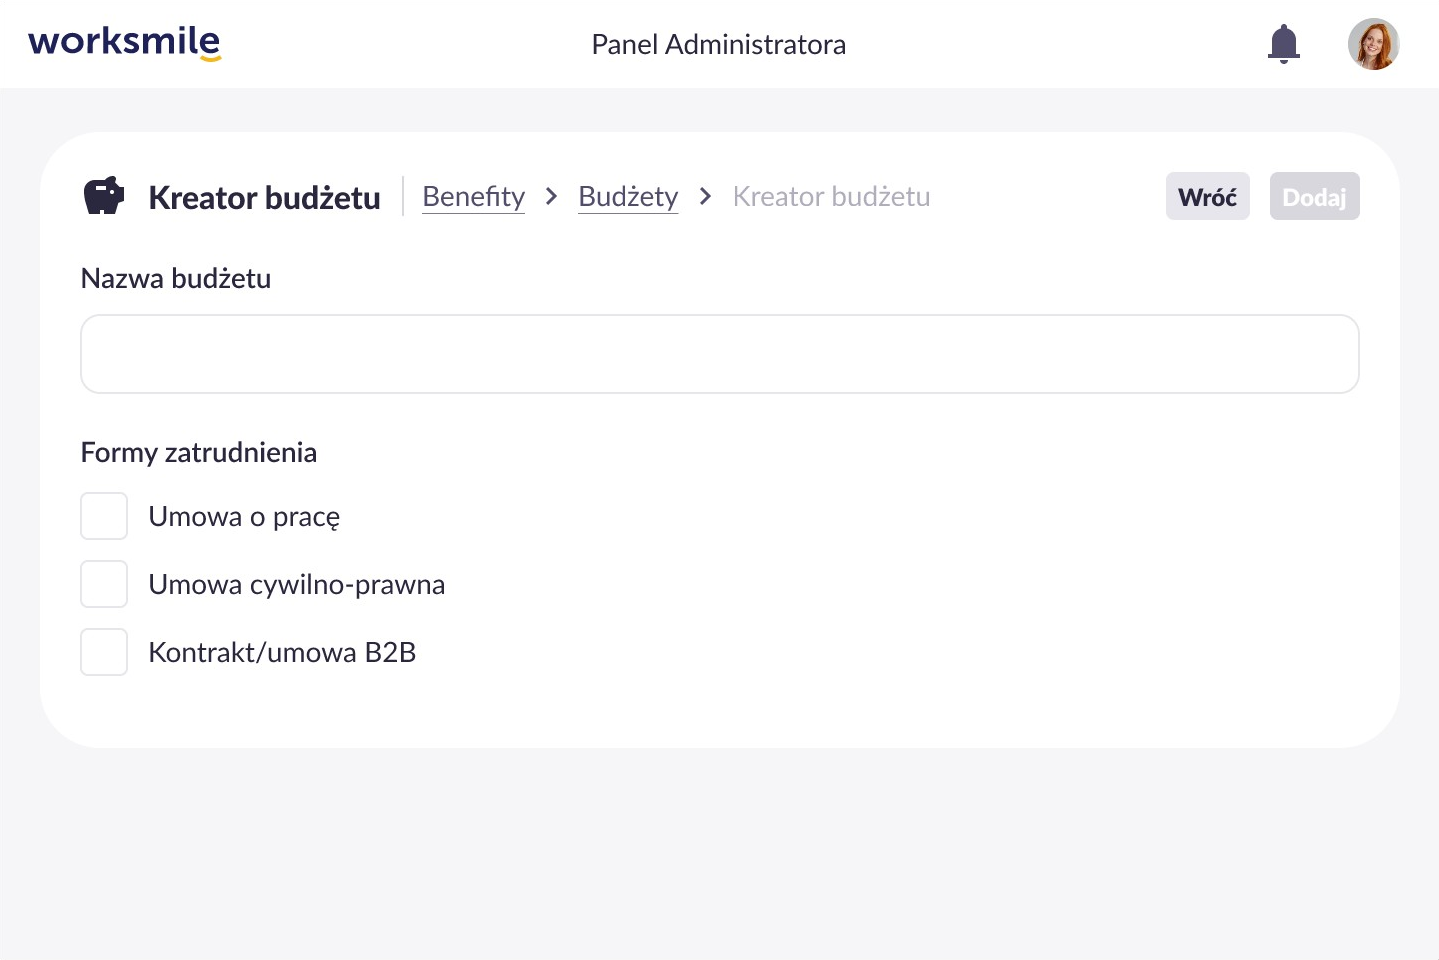Viewport: 1439px width, 960px height.
Task: Click the worksmile logo
Action: tap(124, 43)
